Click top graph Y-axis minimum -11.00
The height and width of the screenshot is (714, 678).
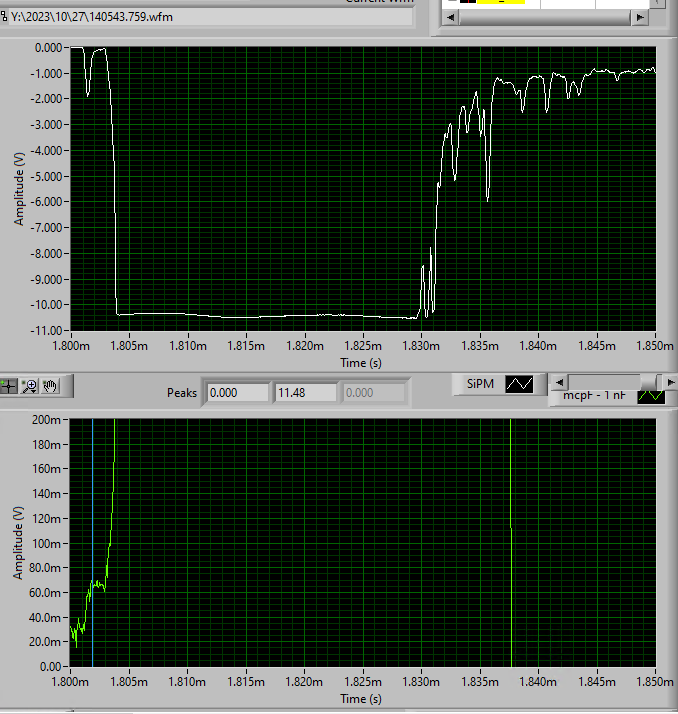(x=46, y=330)
